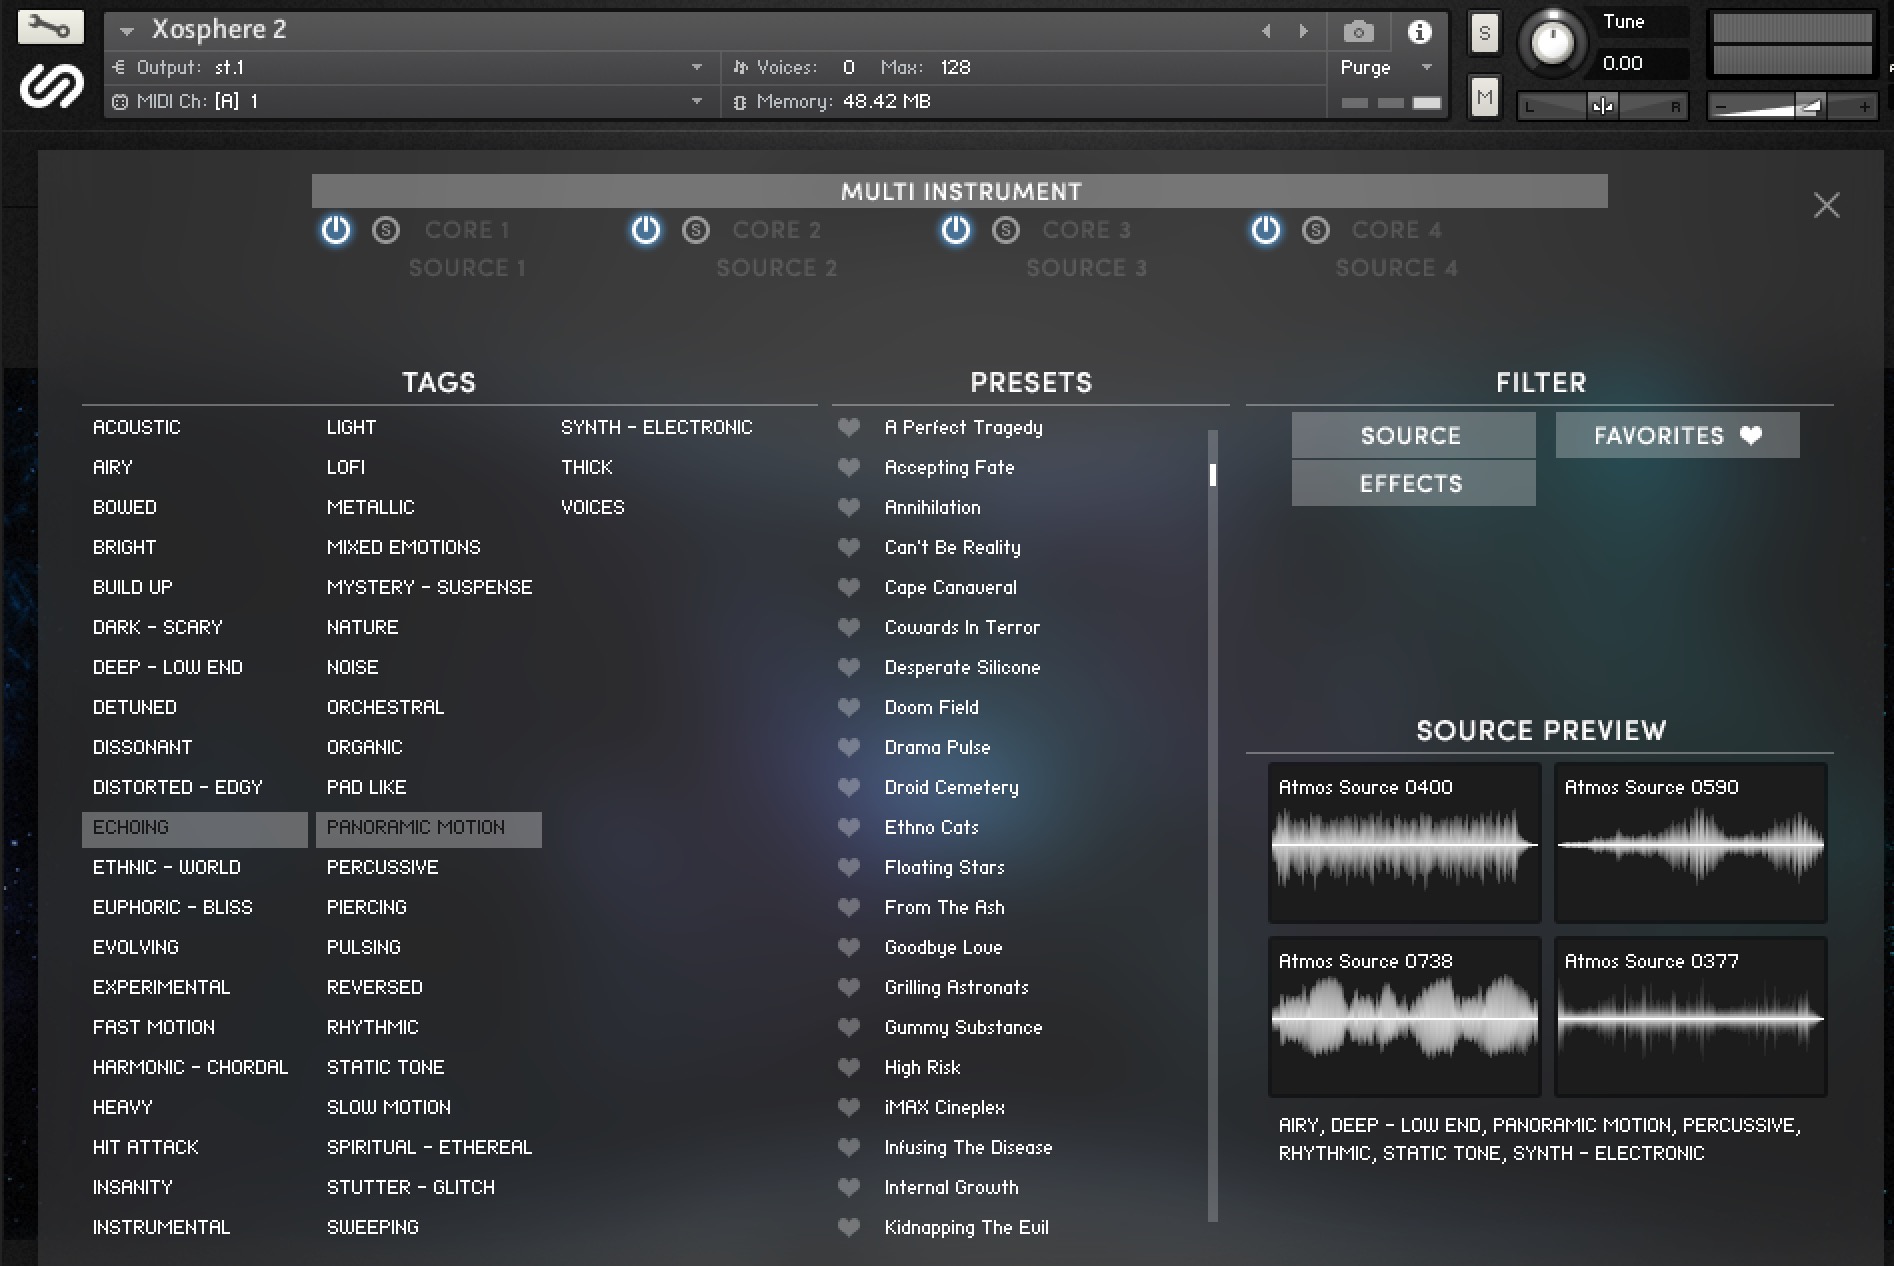Screen dimensions: 1894x1266
Task: Favorite the A Perfect Tragedy preset heart
Action: [849, 427]
